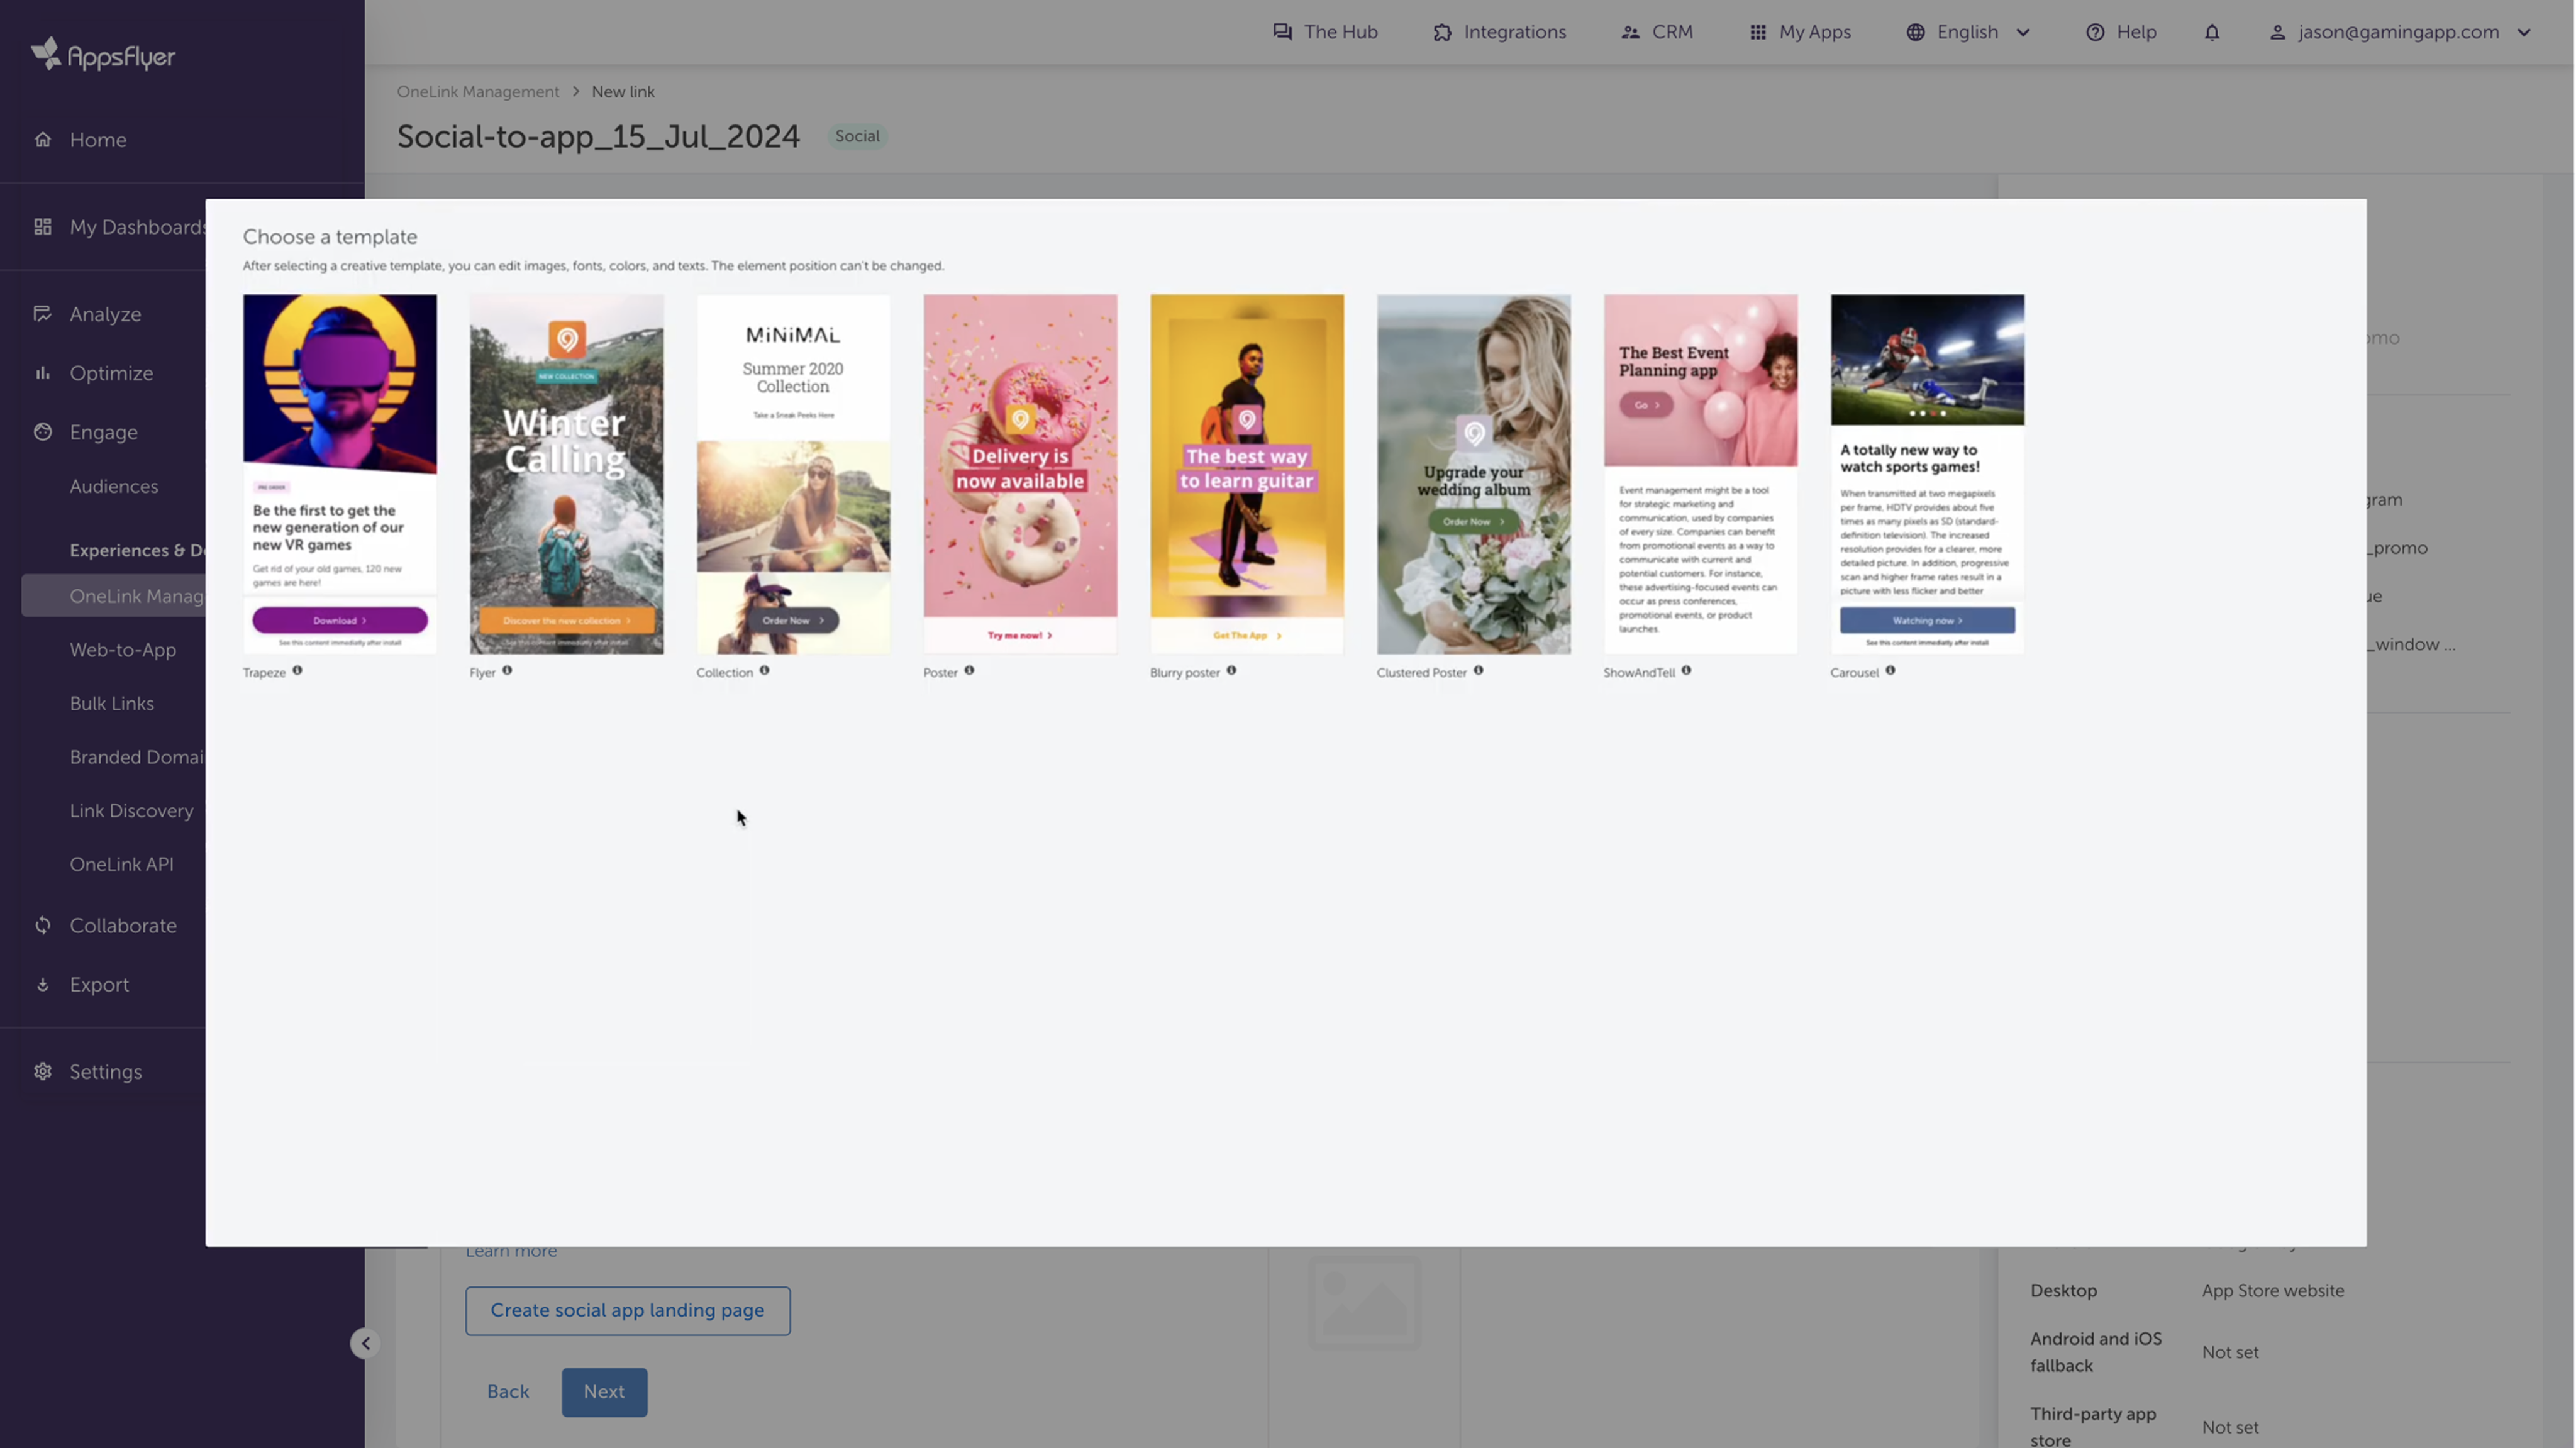
Task: Click info icon beside Carousel label
Action: point(1890,671)
